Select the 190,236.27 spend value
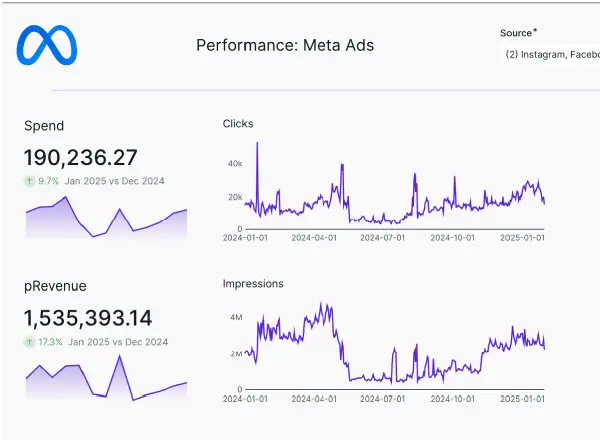 pos(80,157)
